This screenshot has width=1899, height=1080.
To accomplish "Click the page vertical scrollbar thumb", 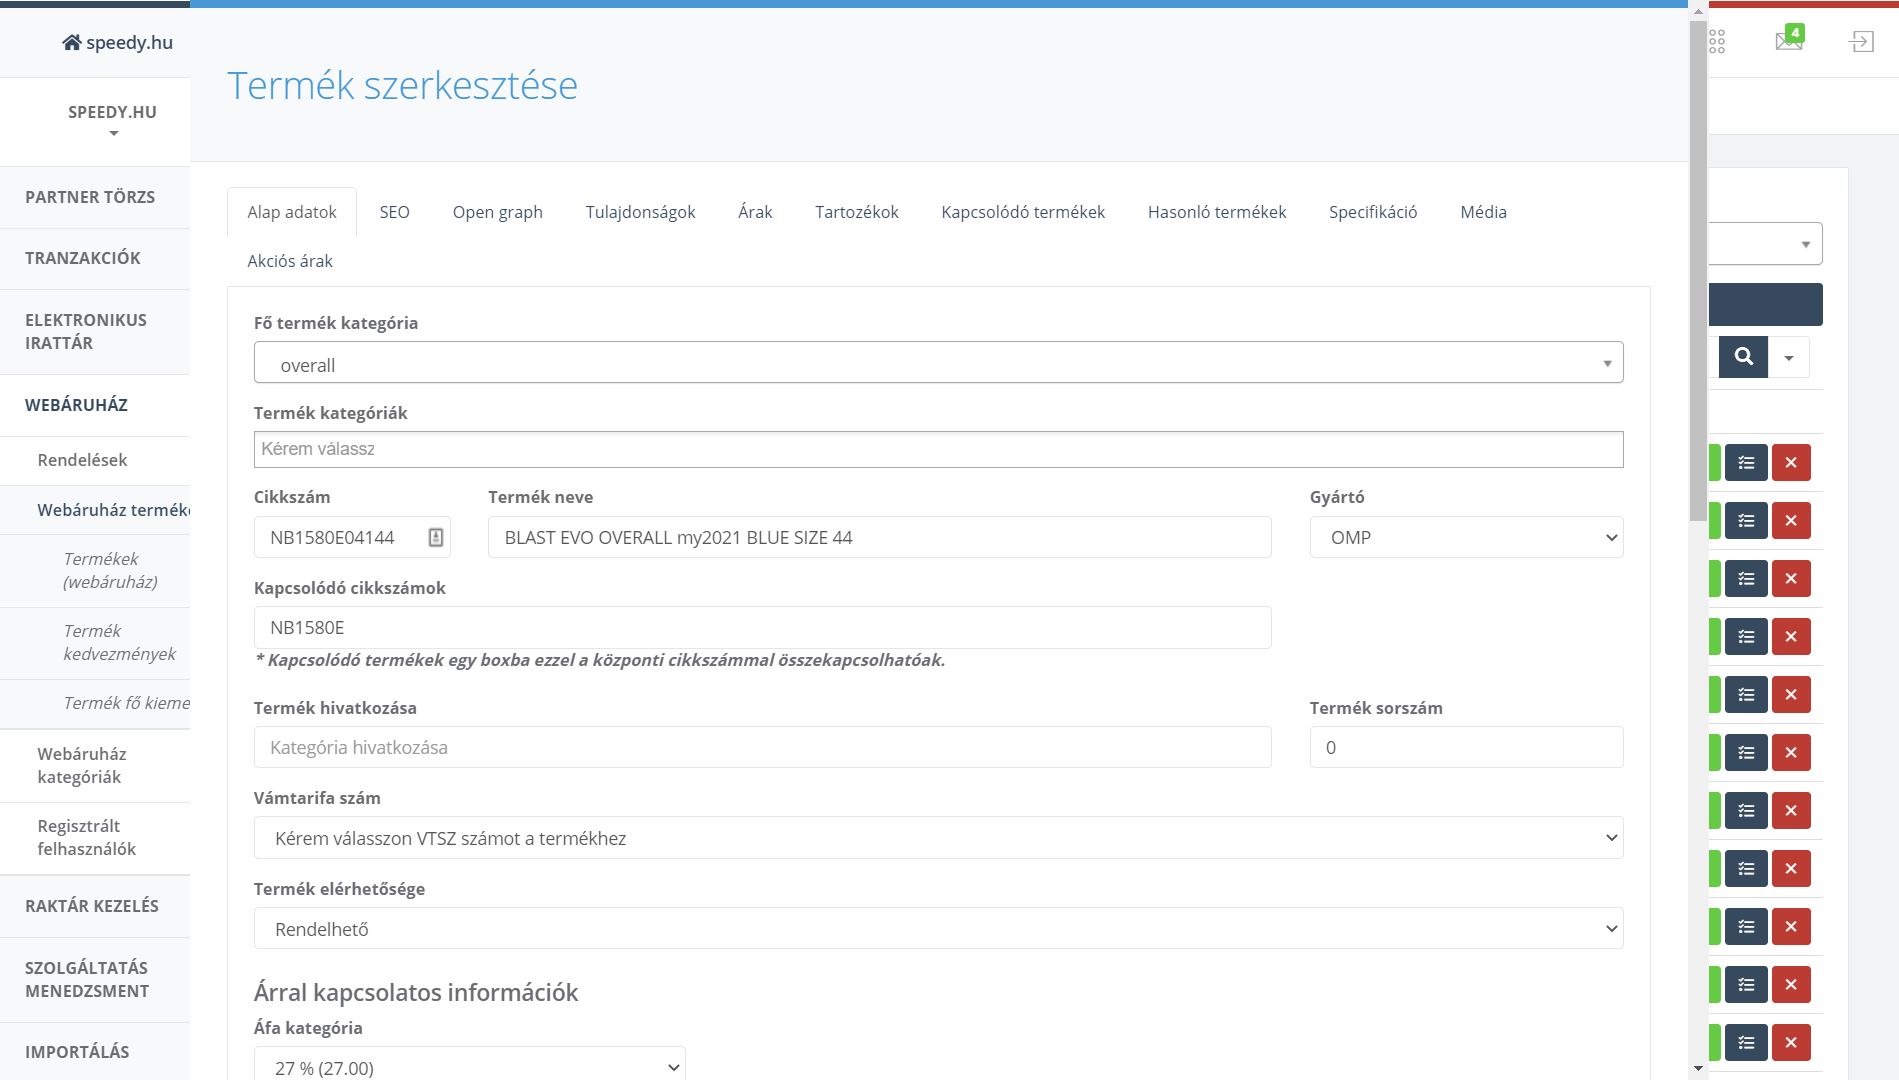I will (1698, 270).
